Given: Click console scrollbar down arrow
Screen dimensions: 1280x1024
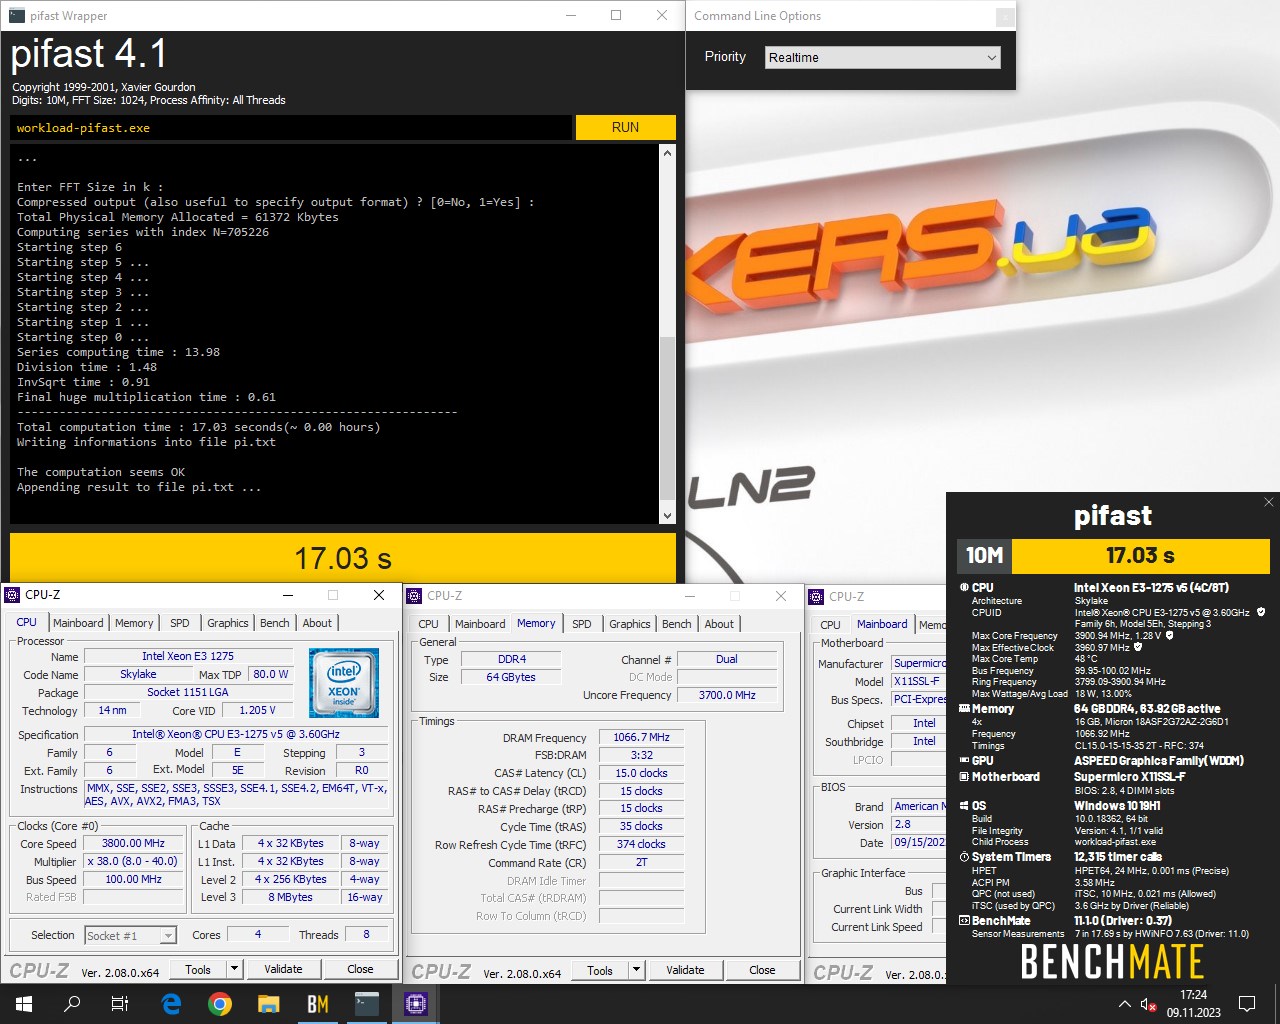Looking at the screenshot, I should click(x=667, y=516).
